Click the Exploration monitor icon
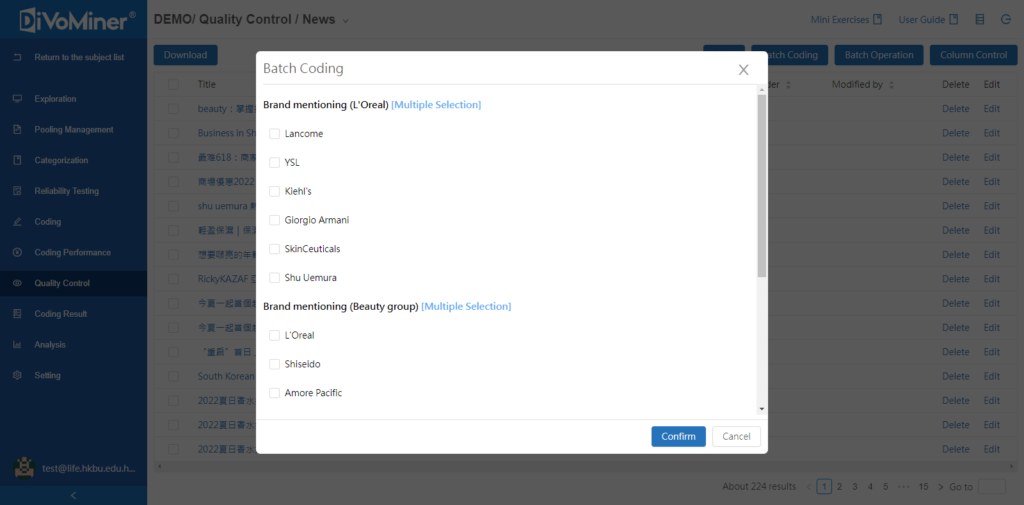This screenshot has width=1024, height=505. [18, 99]
